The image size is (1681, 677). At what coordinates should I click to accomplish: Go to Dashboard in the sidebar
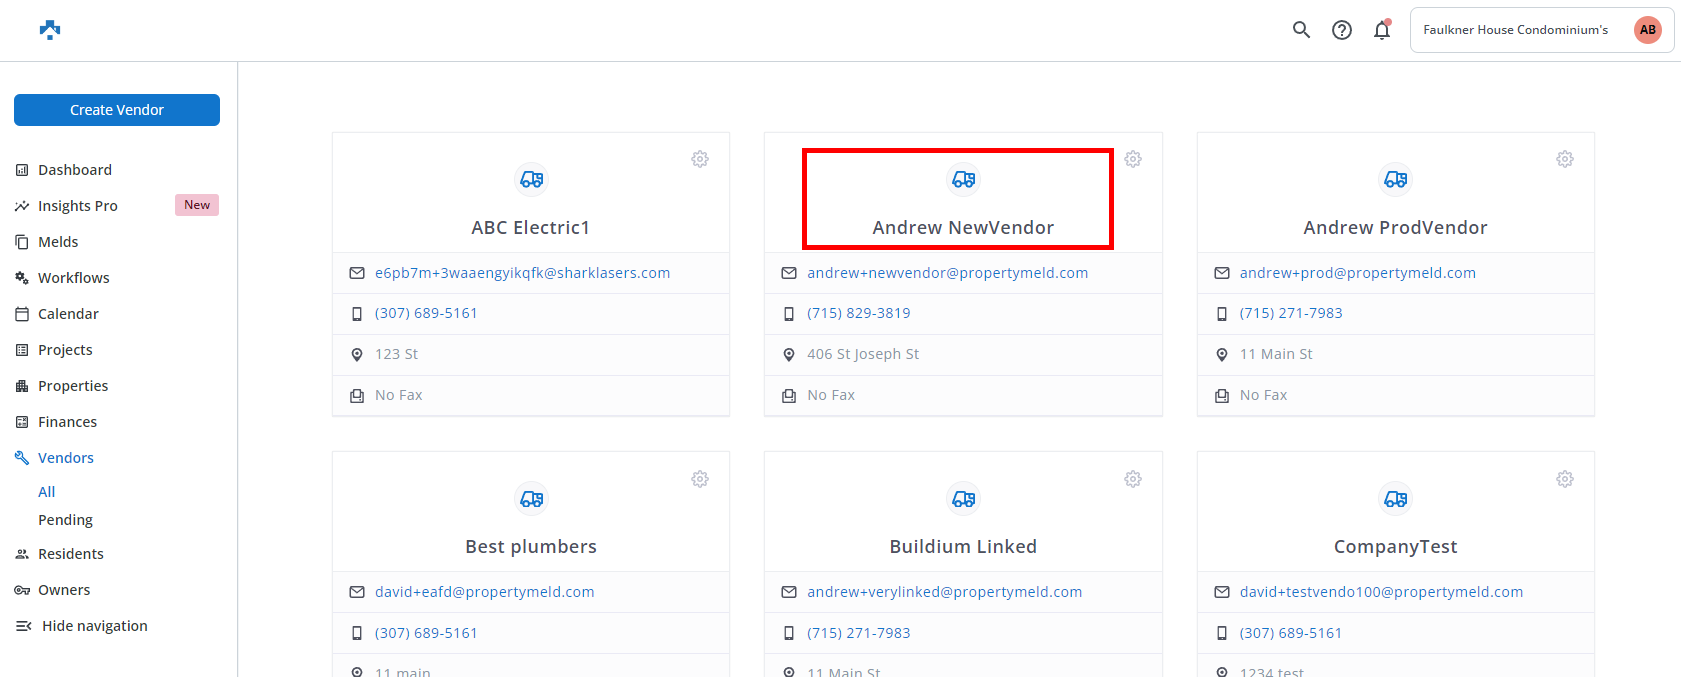click(75, 170)
